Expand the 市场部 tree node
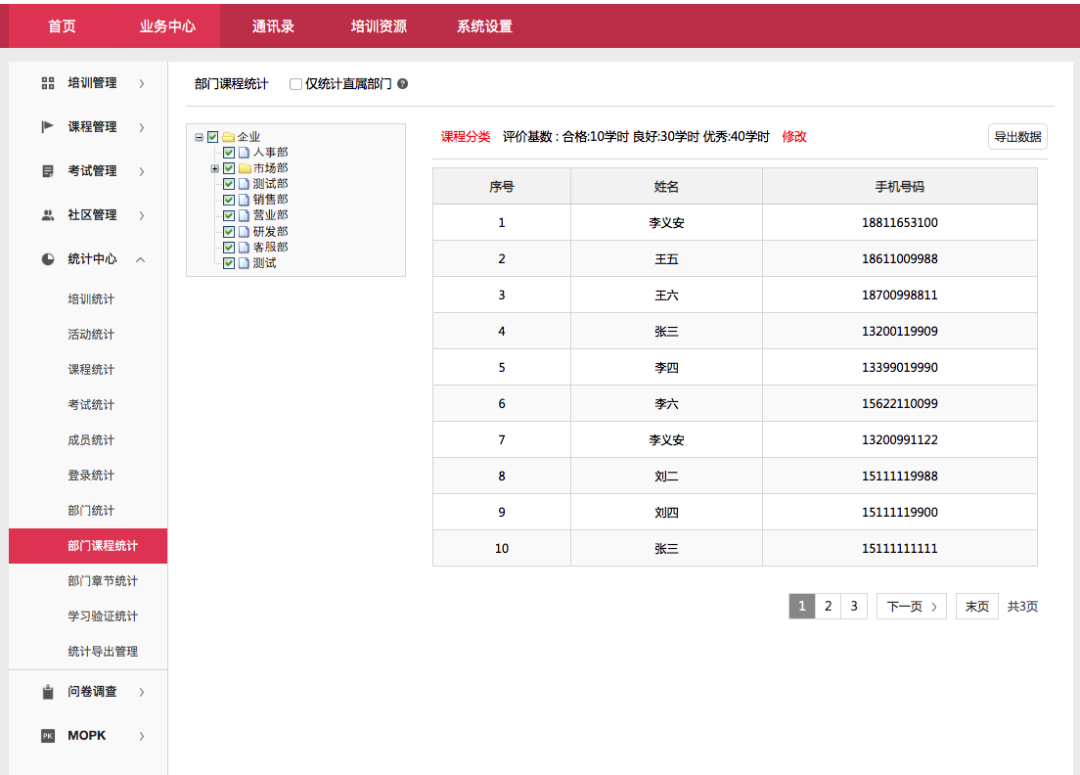Image resolution: width=1080 pixels, height=775 pixels. coord(214,169)
